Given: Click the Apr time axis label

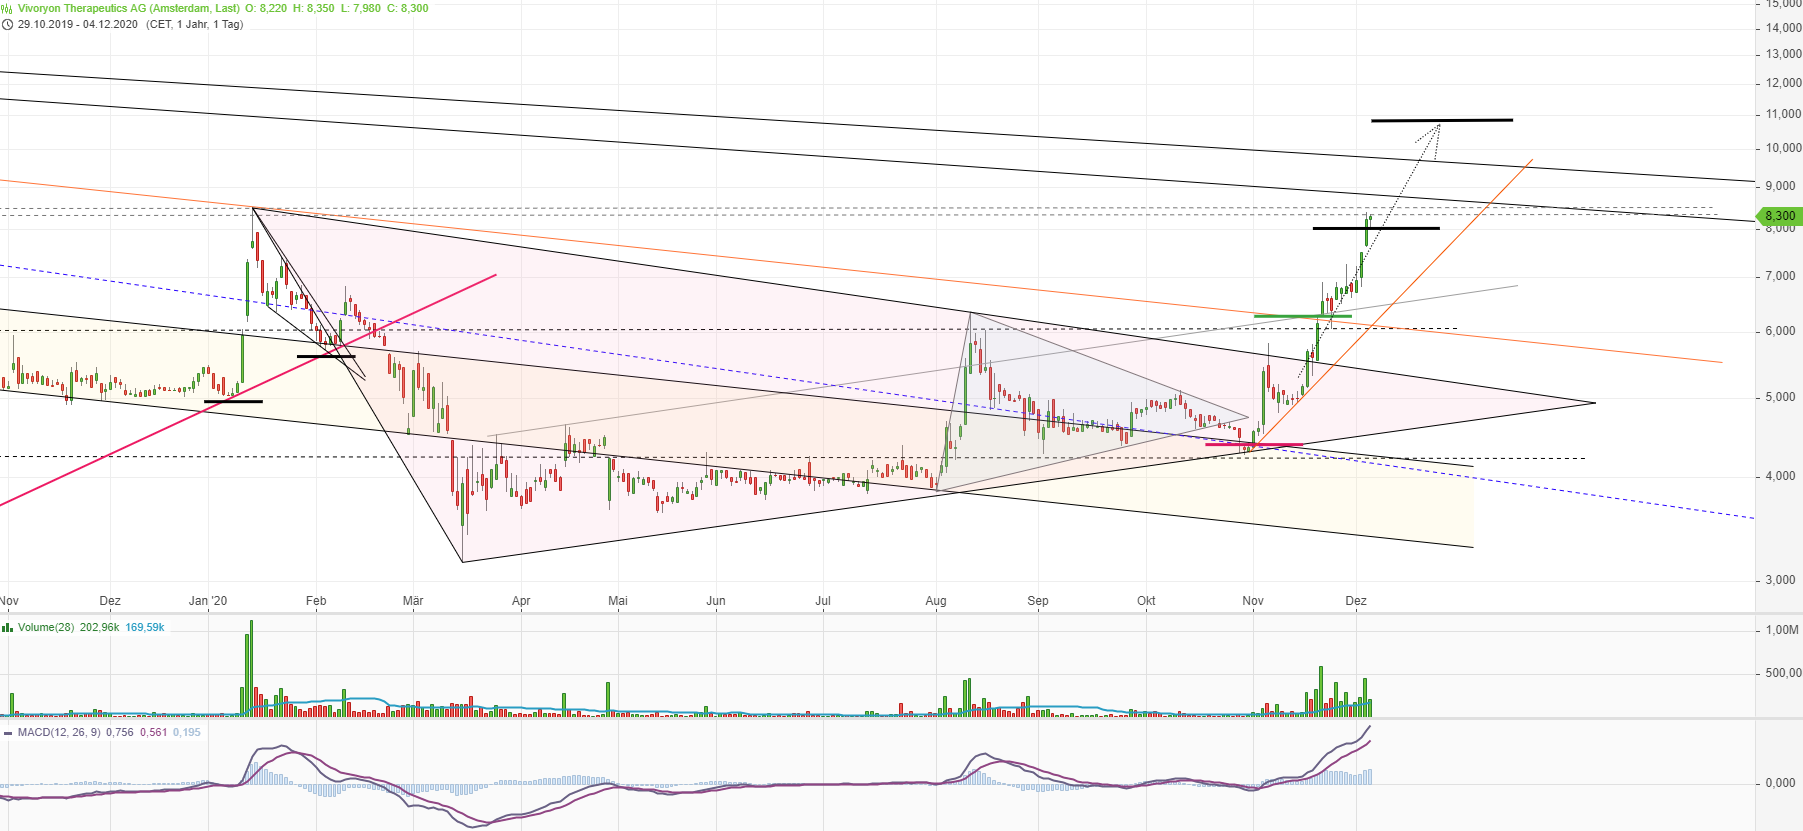Looking at the screenshot, I should coord(521,601).
